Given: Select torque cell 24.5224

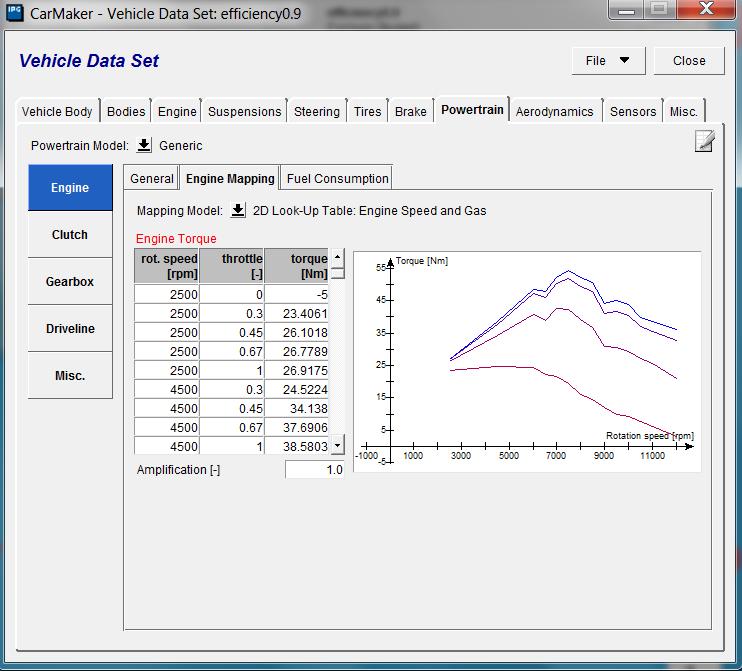Looking at the screenshot, I should pos(297,389).
